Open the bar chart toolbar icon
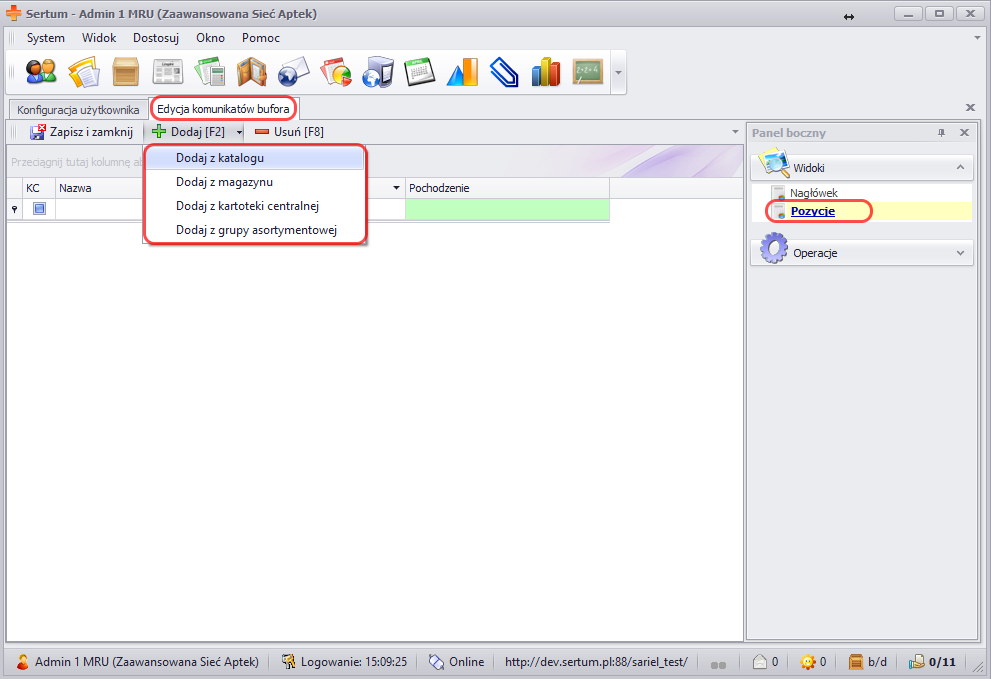Screen dimensions: 991x679 546,72
